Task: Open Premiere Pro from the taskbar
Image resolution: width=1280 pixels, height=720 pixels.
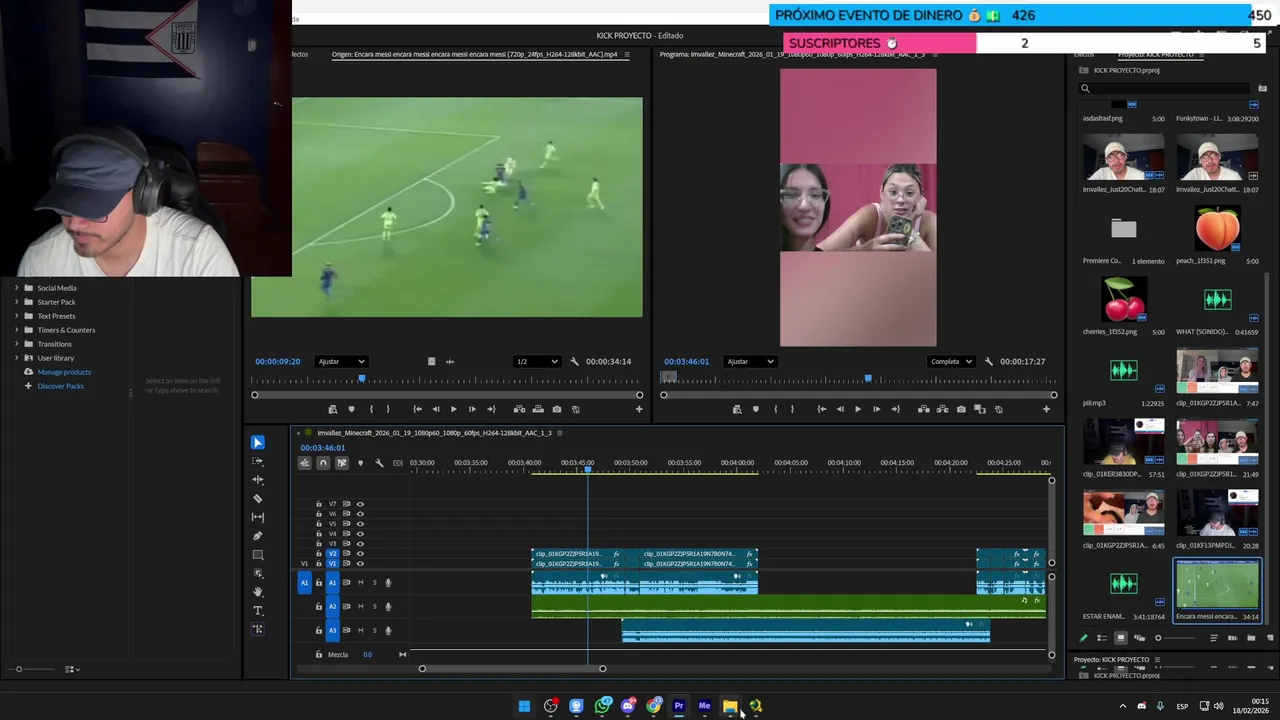Action: pyautogui.click(x=679, y=706)
